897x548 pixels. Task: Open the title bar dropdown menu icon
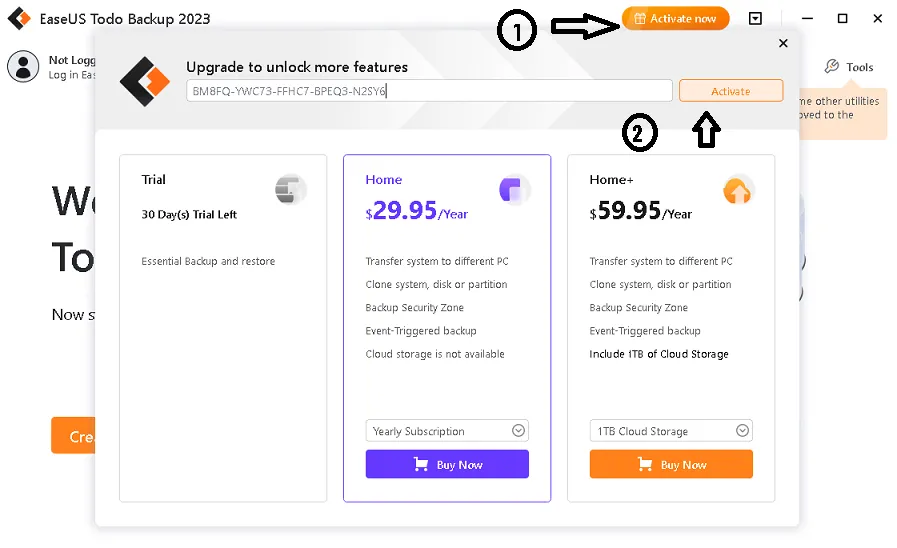tap(756, 18)
